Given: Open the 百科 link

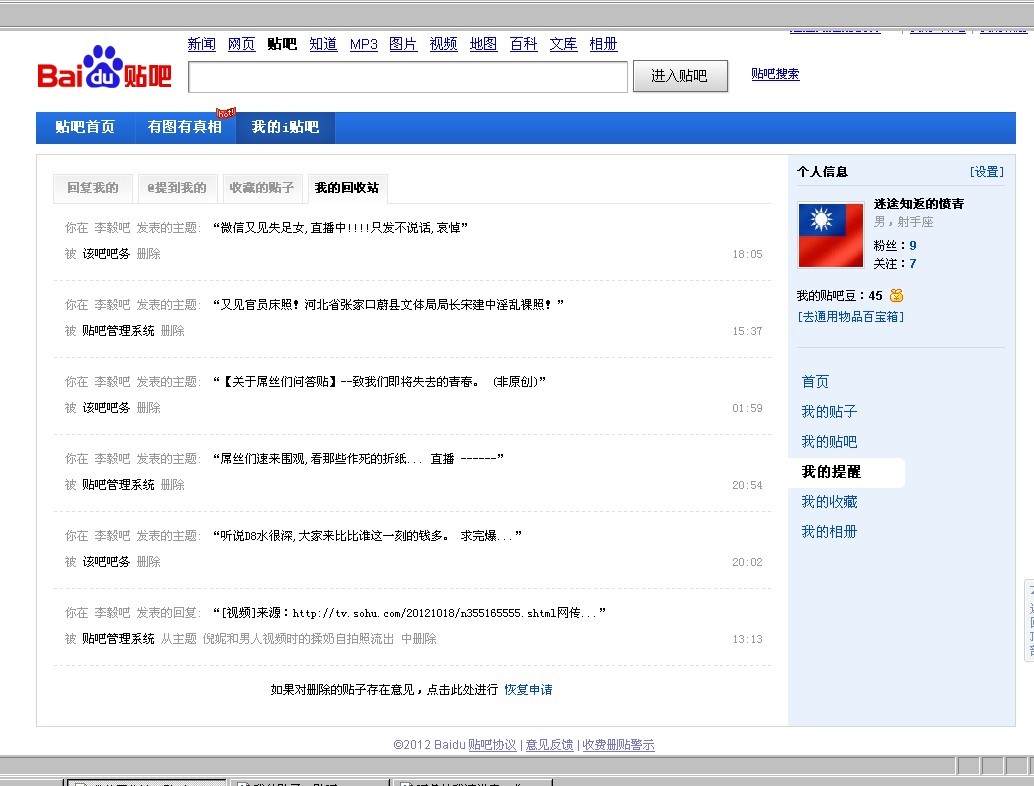Looking at the screenshot, I should (524, 44).
